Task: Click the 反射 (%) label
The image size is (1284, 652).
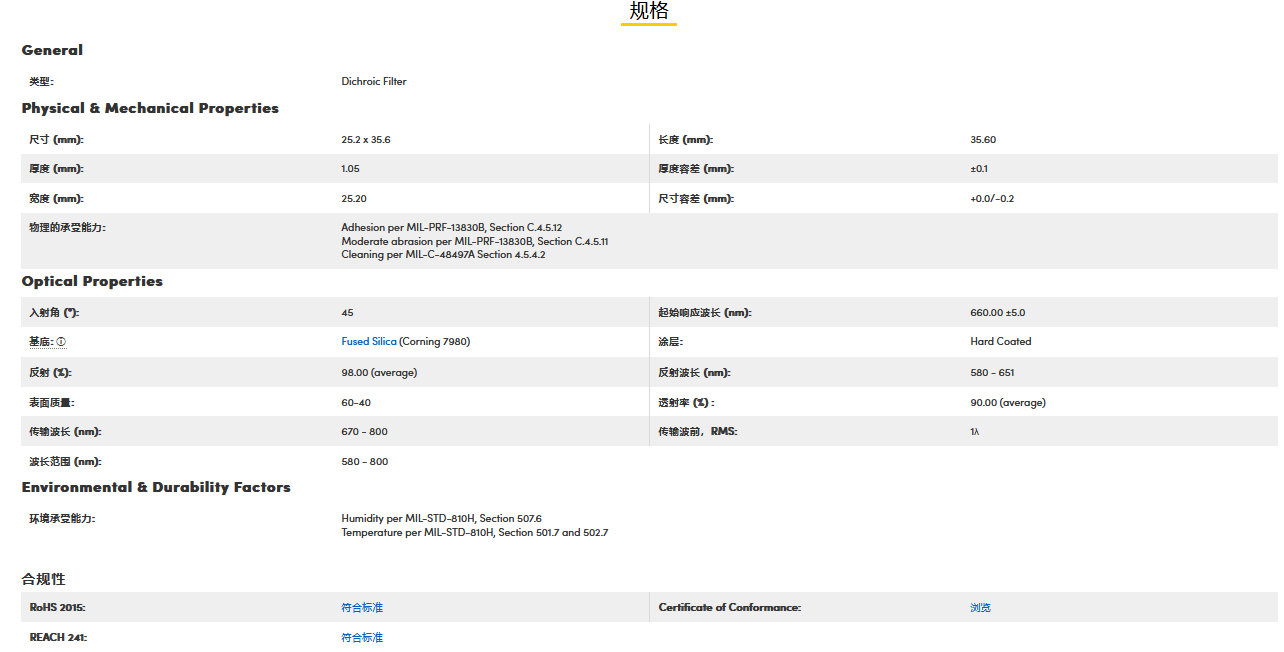Action: point(50,373)
